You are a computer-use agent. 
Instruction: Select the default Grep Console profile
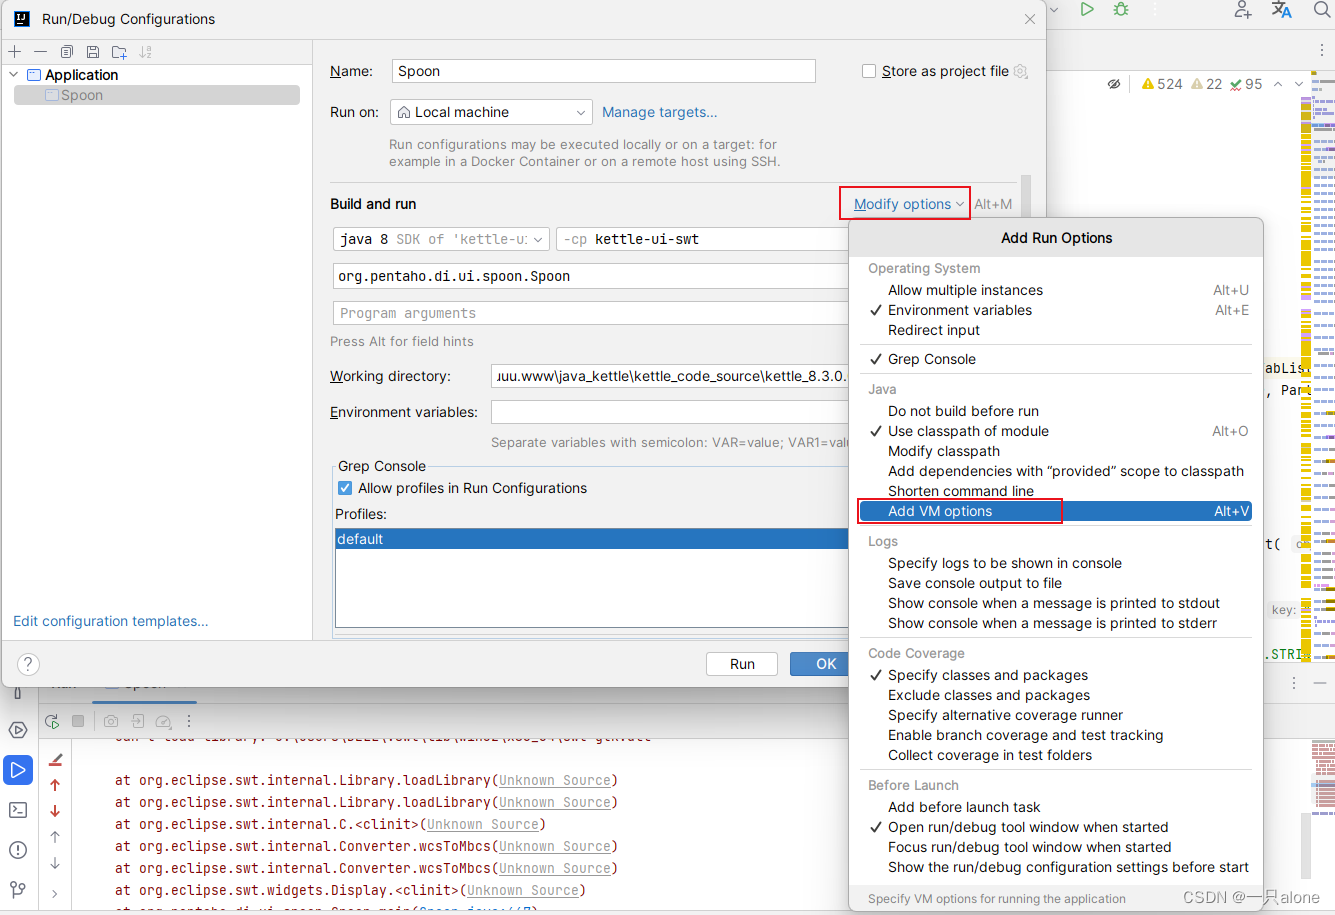592,539
